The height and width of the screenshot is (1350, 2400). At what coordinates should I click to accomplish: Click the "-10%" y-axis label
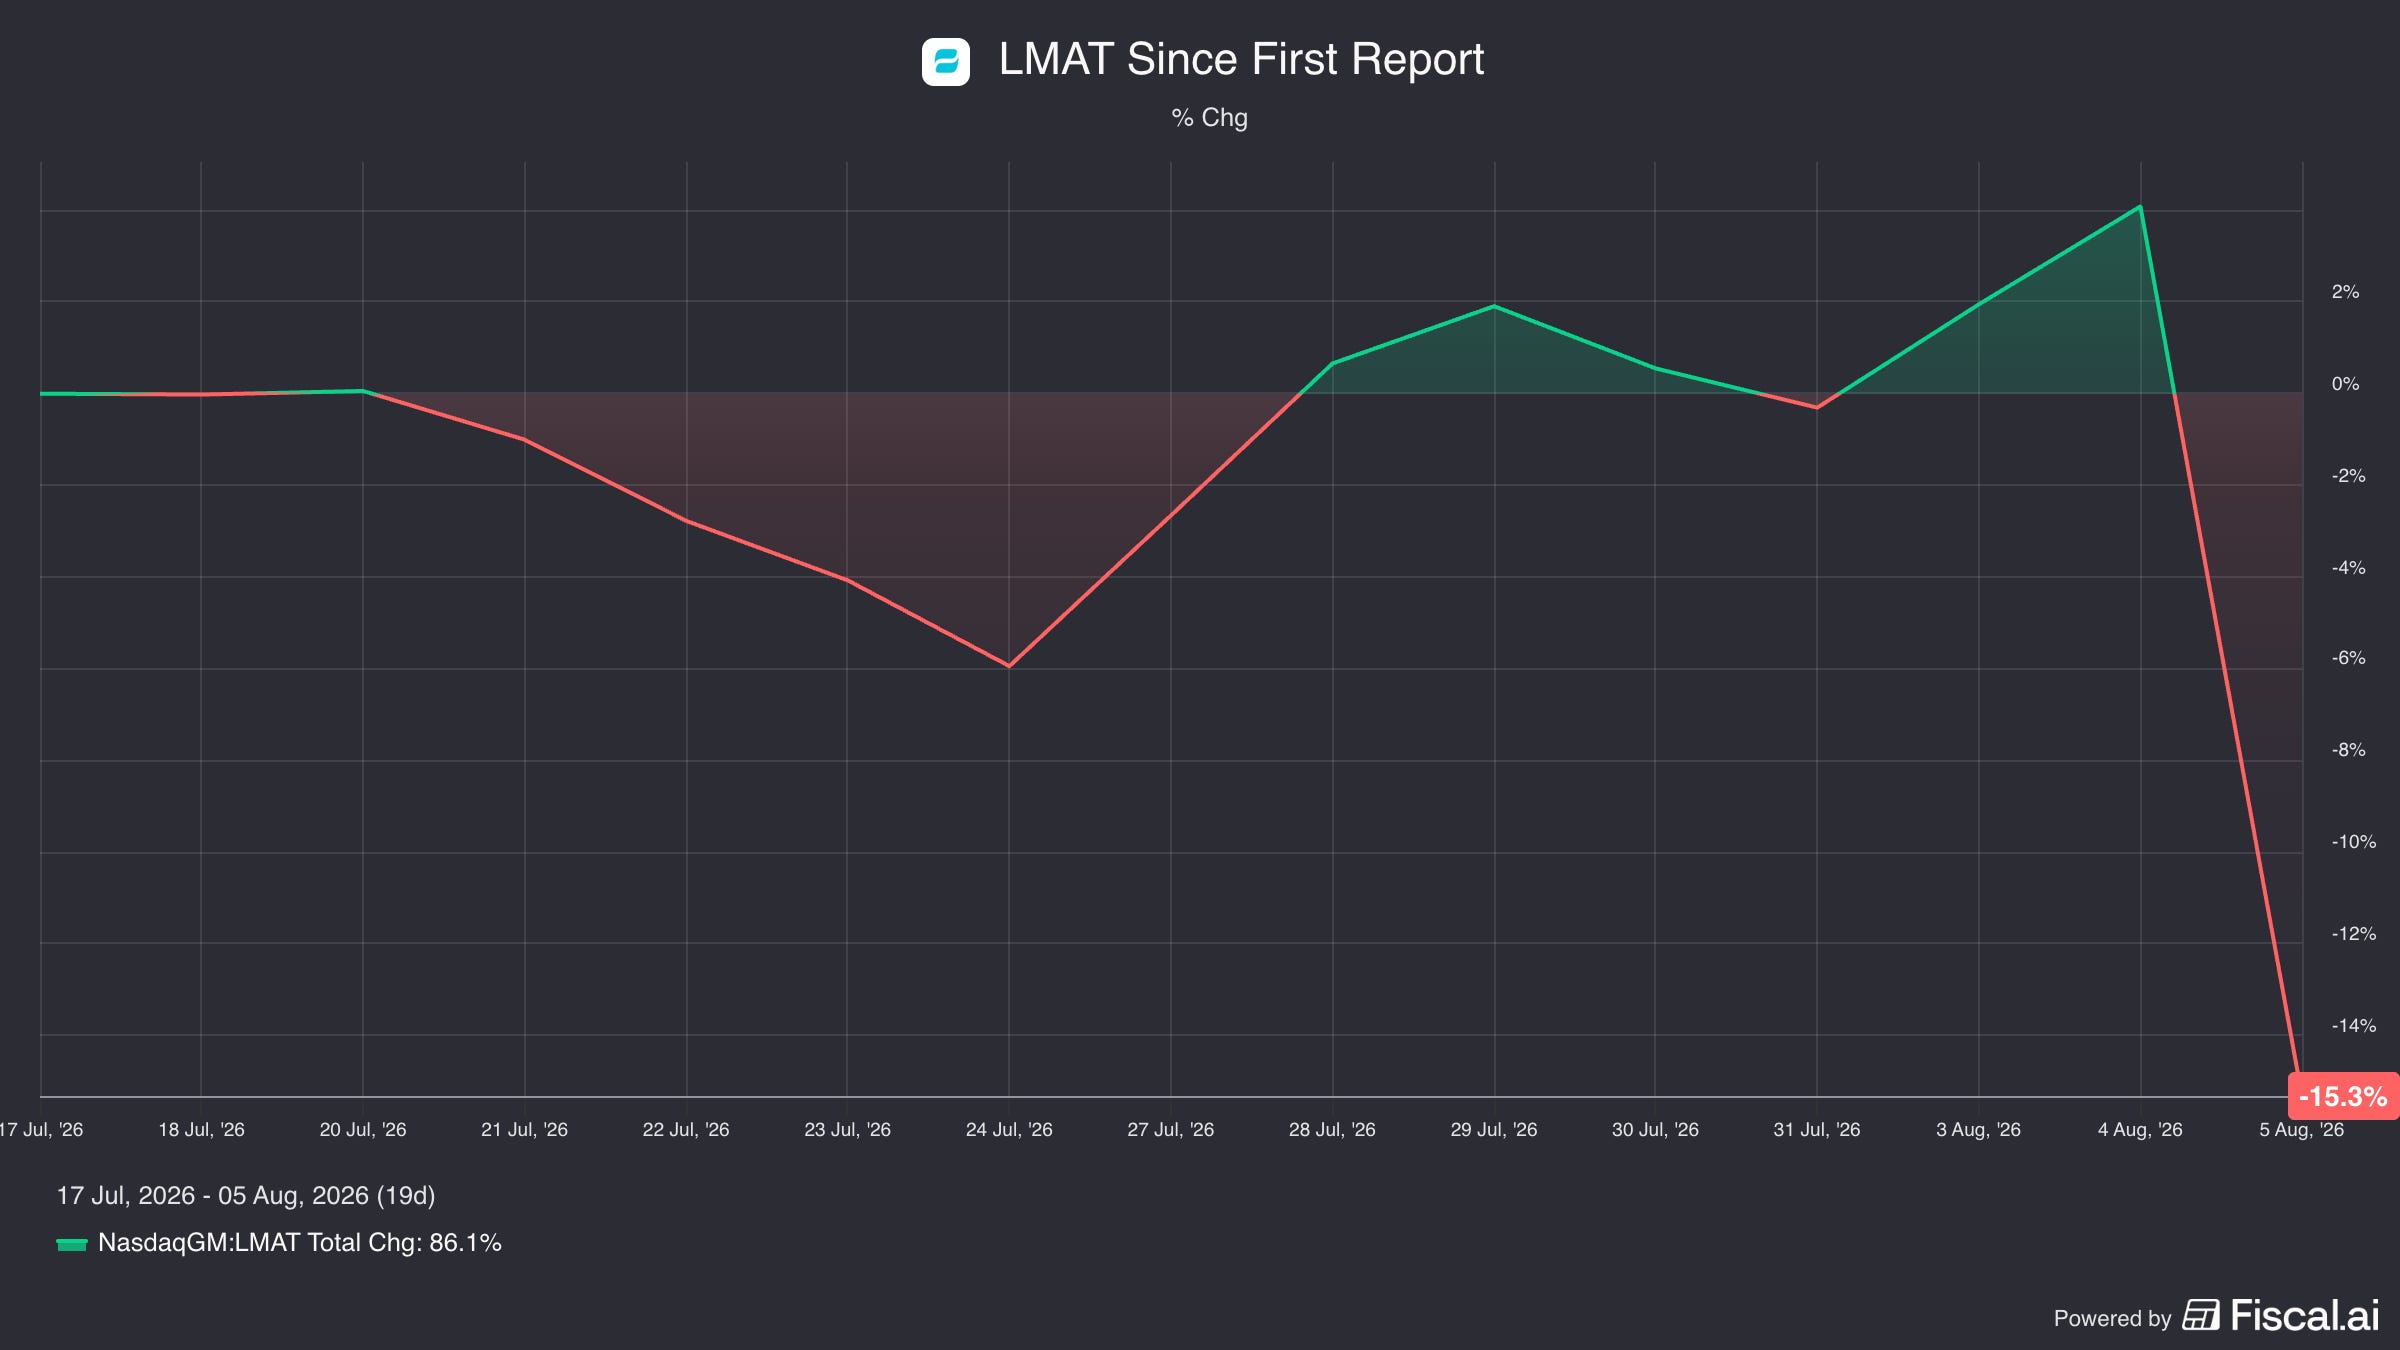(x=2354, y=842)
